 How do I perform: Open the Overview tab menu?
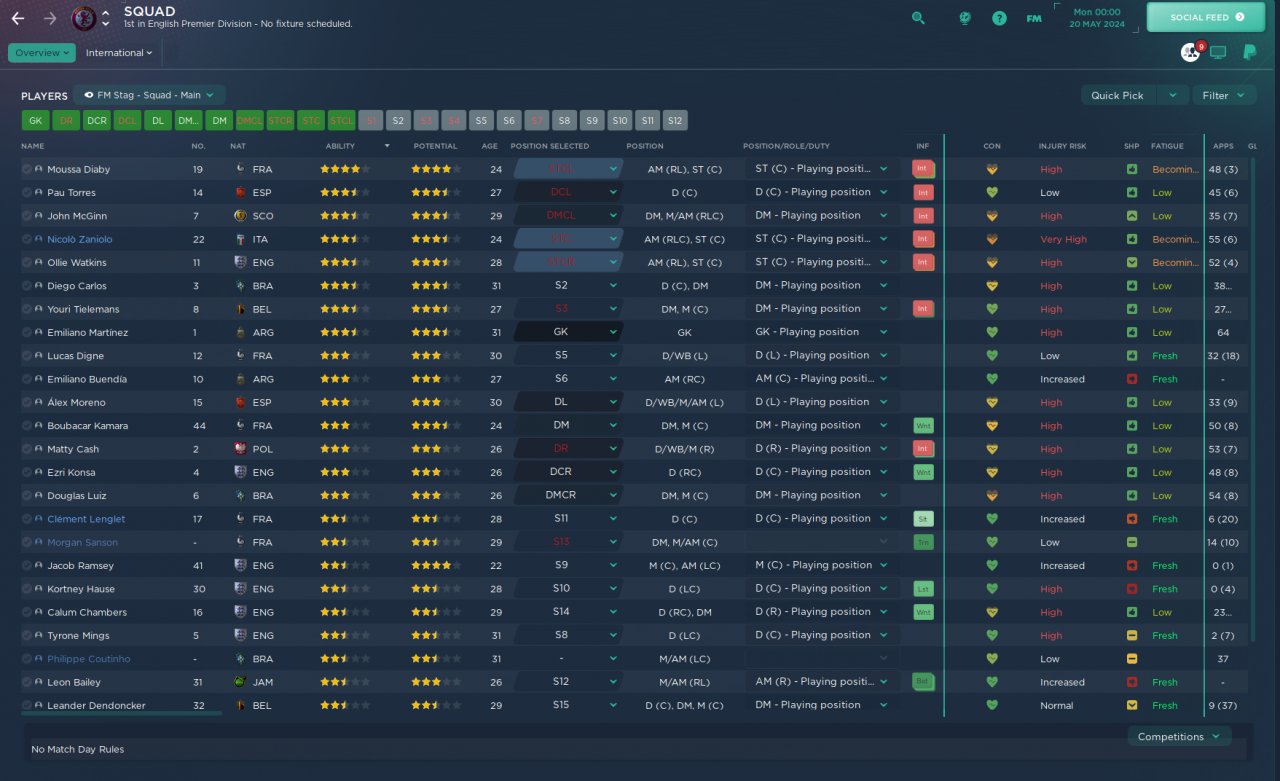[x=42, y=53]
